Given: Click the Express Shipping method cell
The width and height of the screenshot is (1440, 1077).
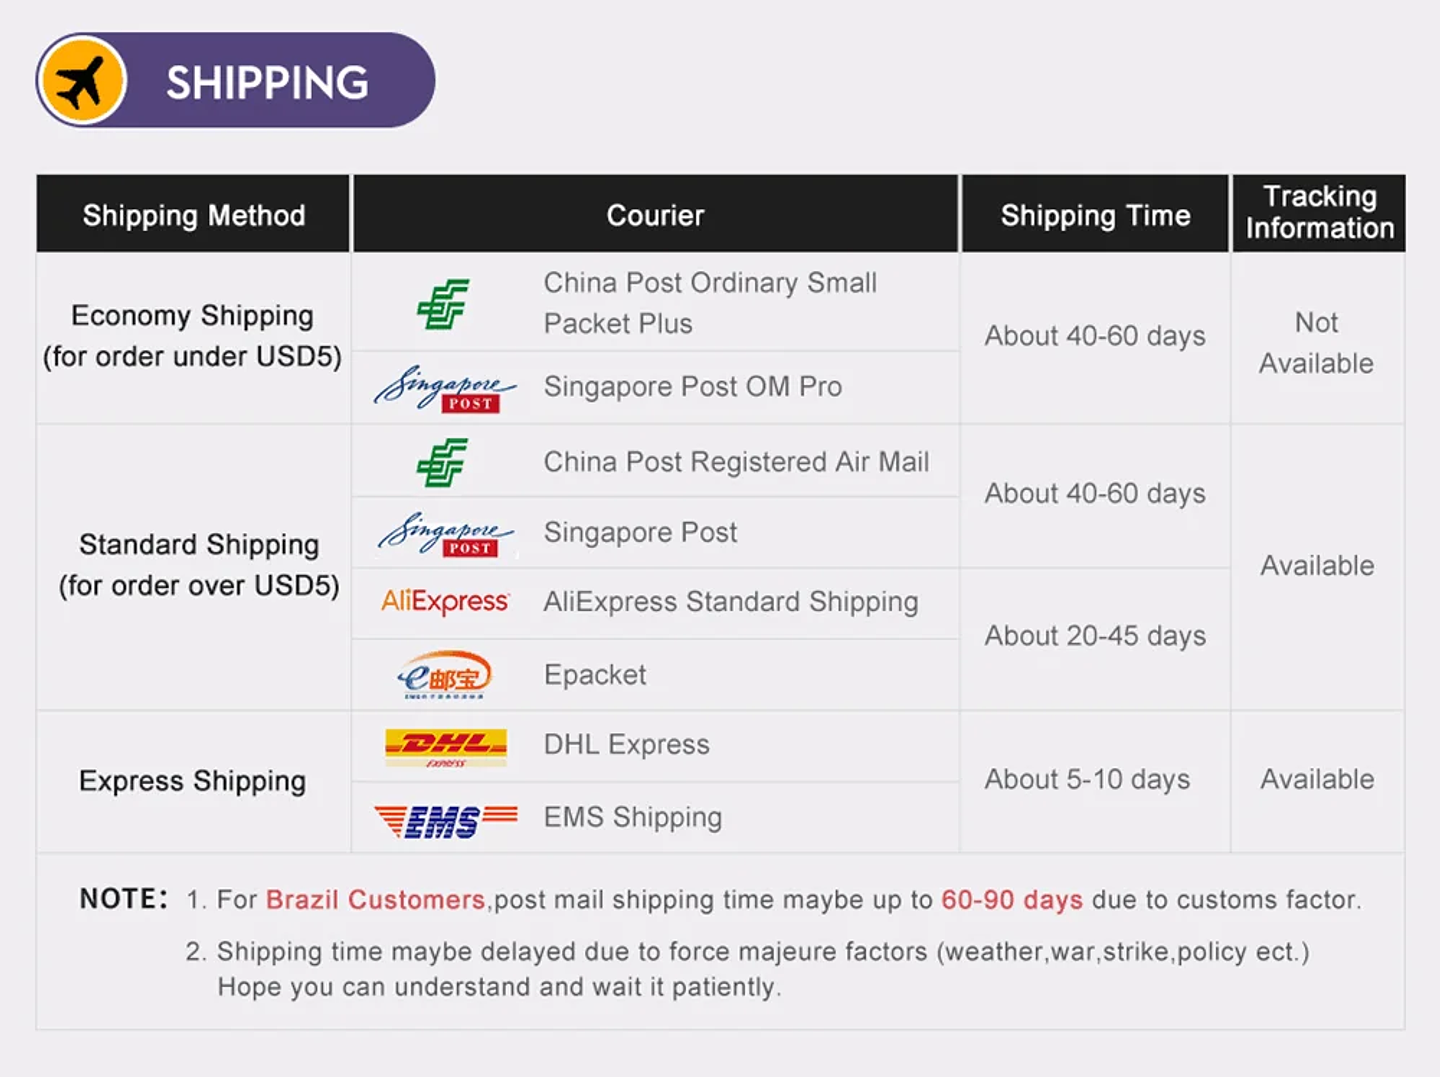Looking at the screenshot, I should pyautogui.click(x=193, y=781).
